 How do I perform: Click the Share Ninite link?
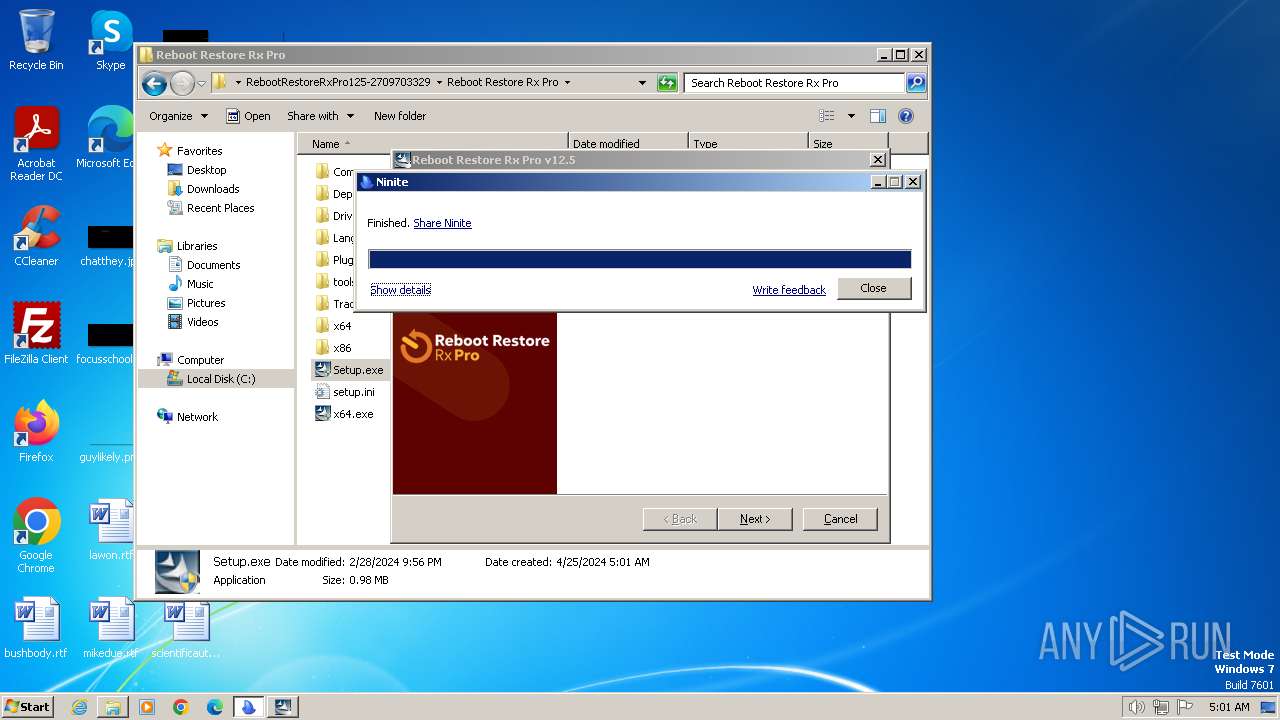[x=442, y=223]
